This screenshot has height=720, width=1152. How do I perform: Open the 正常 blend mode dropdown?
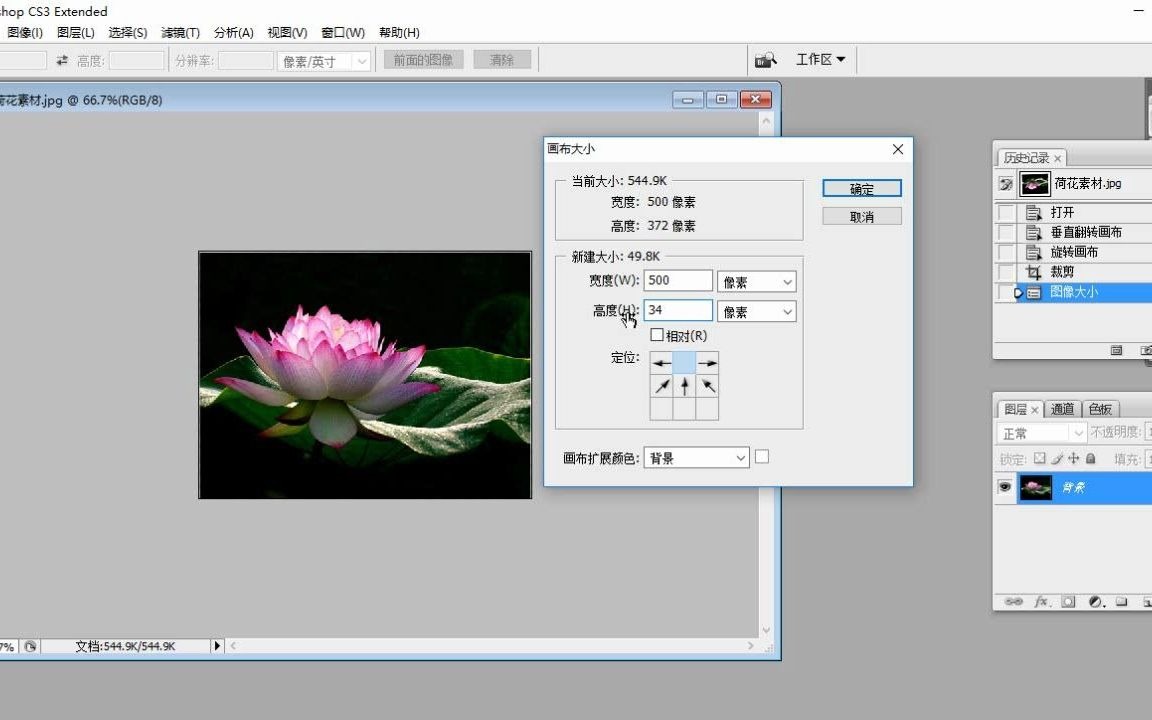1040,432
